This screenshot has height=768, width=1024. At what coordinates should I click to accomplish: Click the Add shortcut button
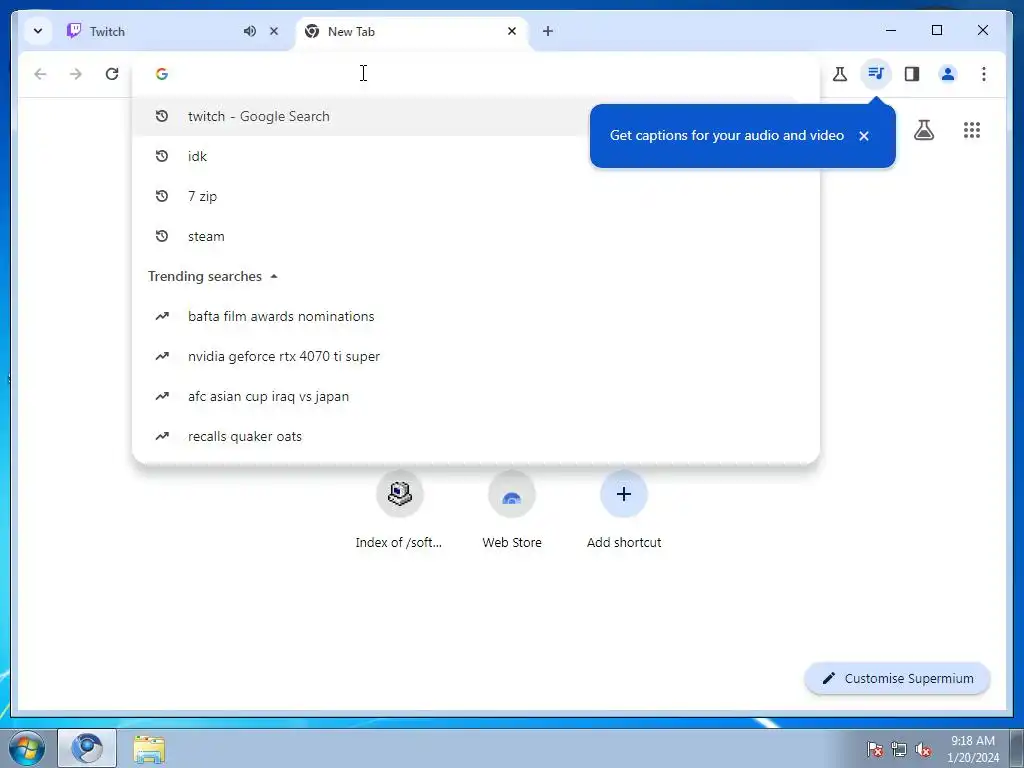624,512
